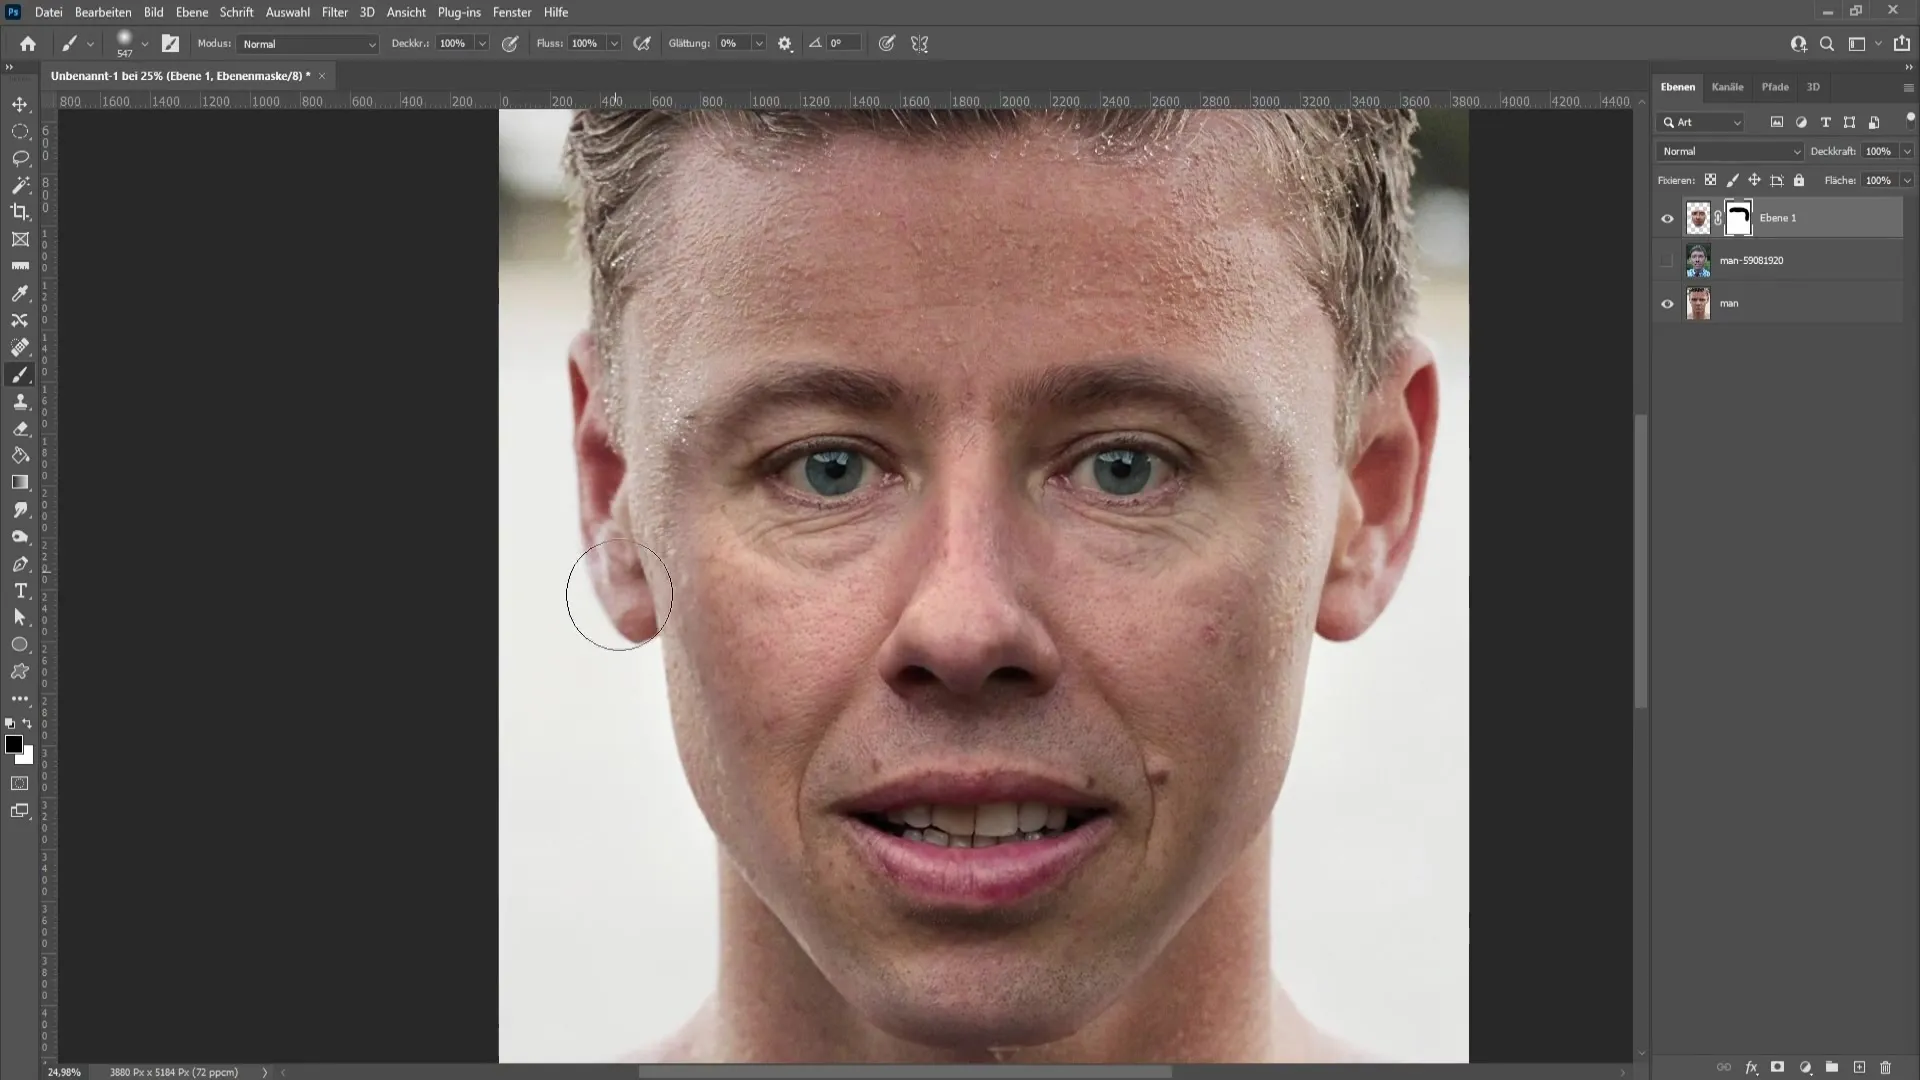Viewport: 1920px width, 1080px height.
Task: Select the Lasso tool
Action: [x=20, y=156]
